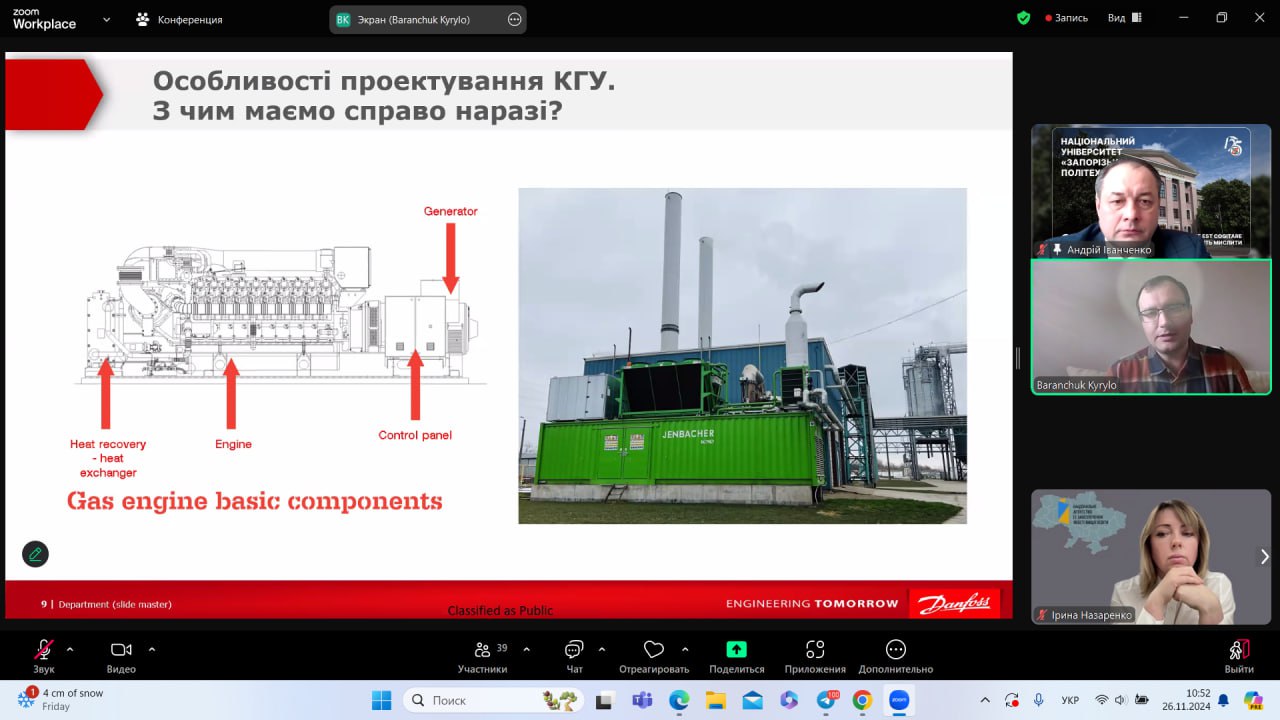Select Ірина Назаренко video thumbnail
The height and width of the screenshot is (720, 1280).
[x=1150, y=556]
